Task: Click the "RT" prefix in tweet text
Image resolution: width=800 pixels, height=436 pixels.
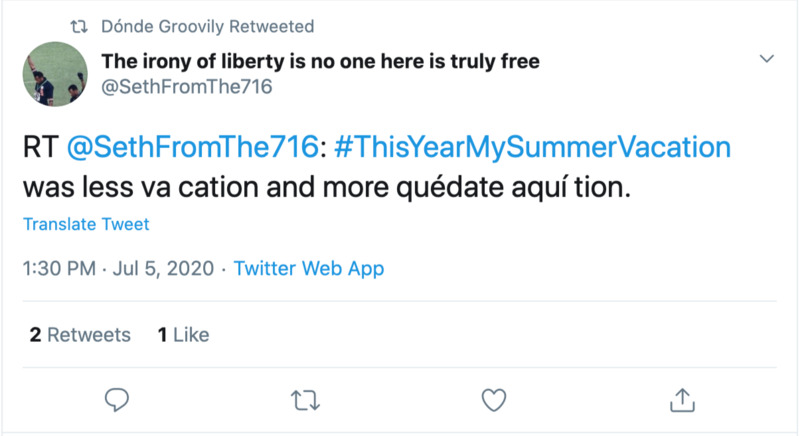Action: point(39,148)
